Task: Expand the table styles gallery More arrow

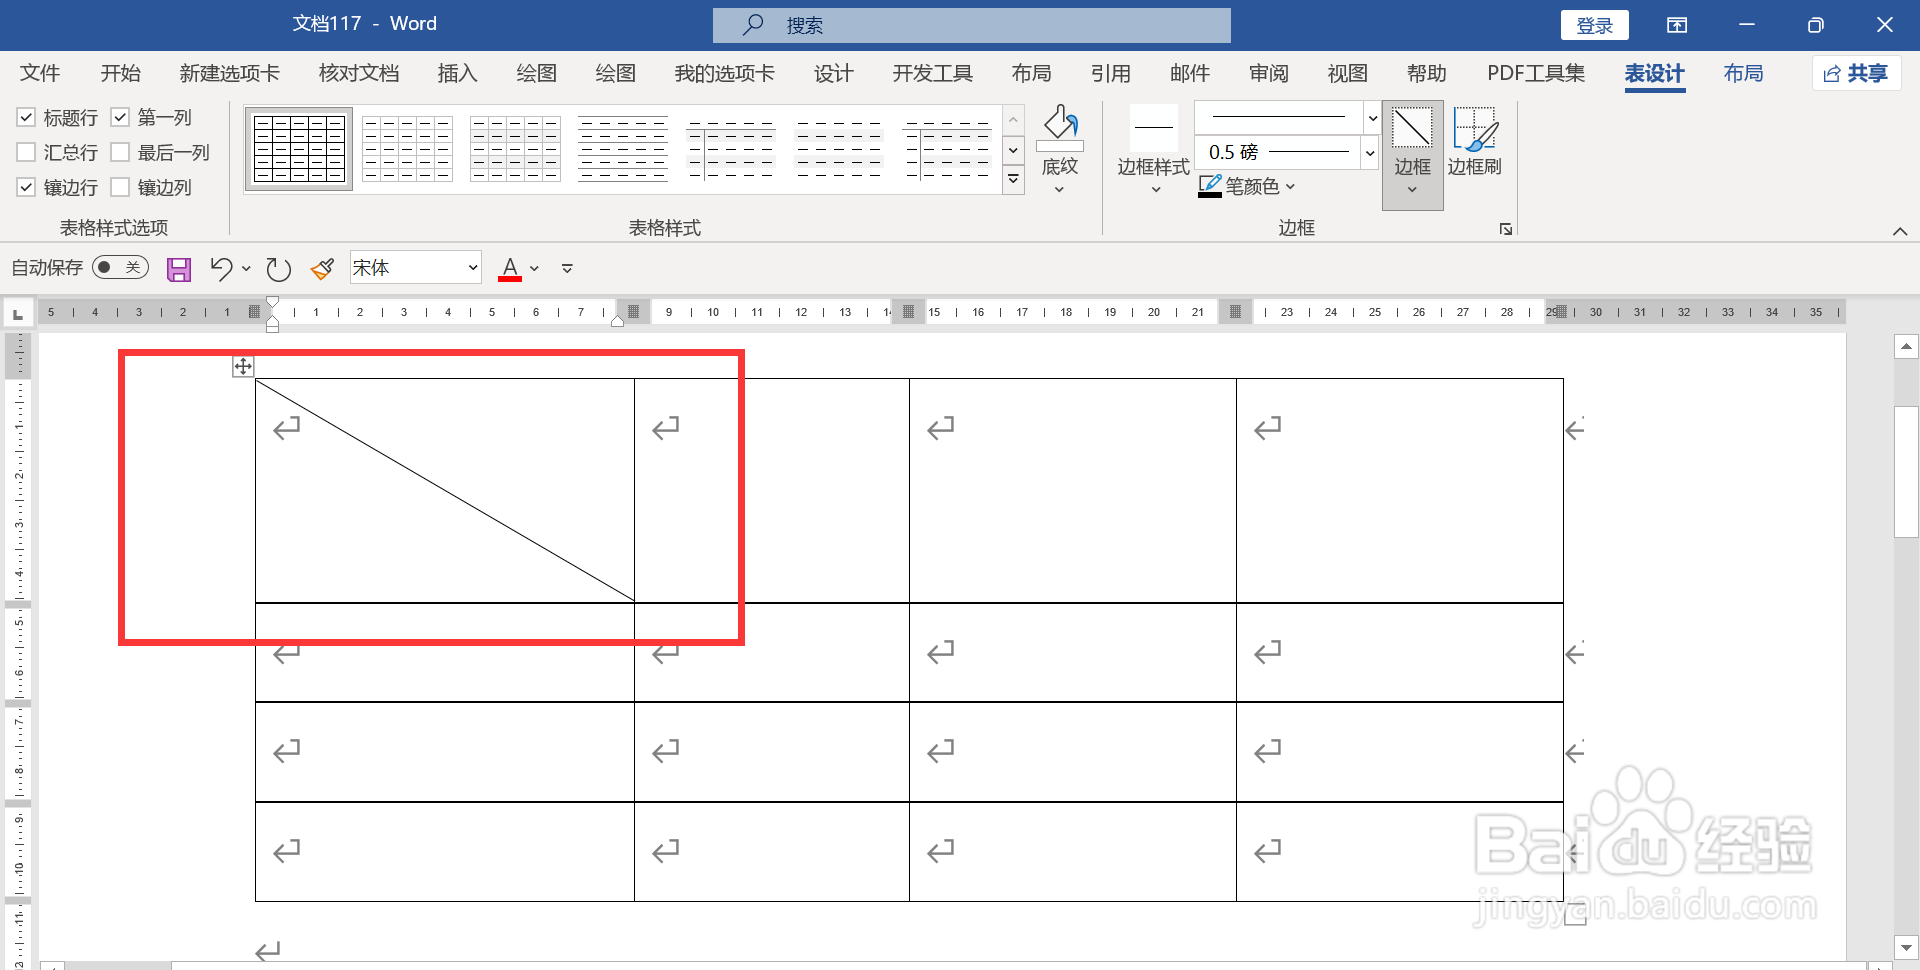Action: (x=1013, y=180)
